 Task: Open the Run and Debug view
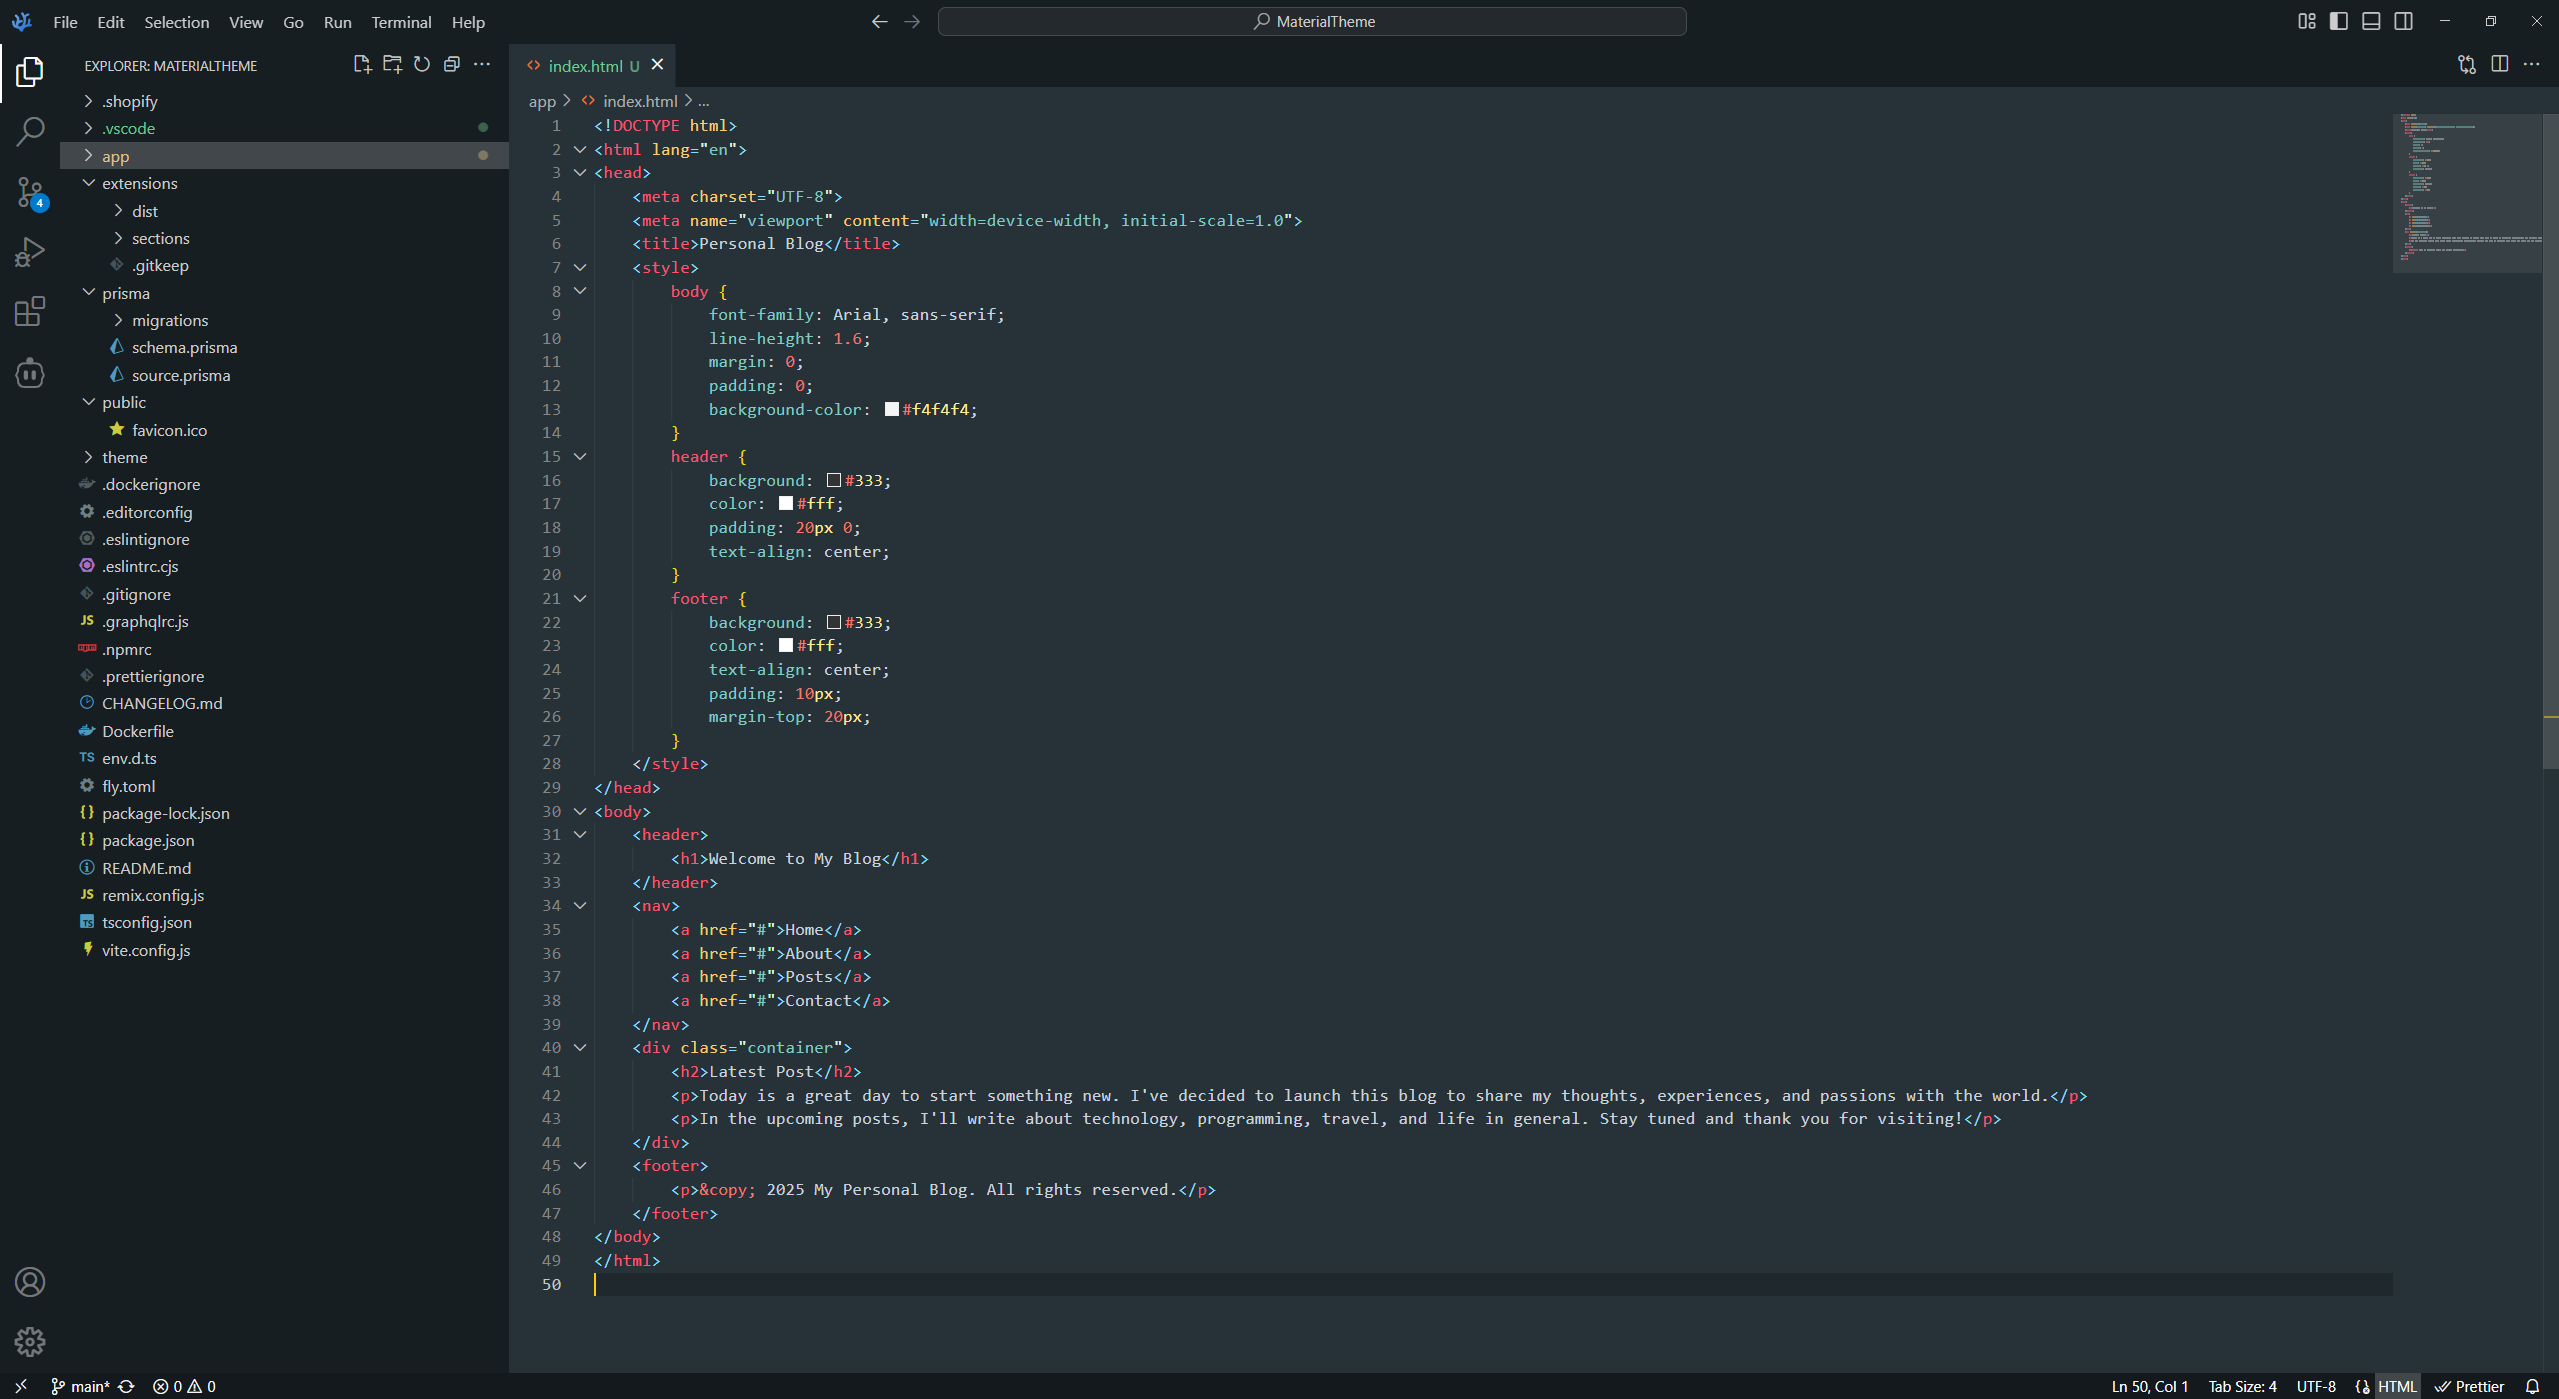pyautogui.click(x=30, y=252)
